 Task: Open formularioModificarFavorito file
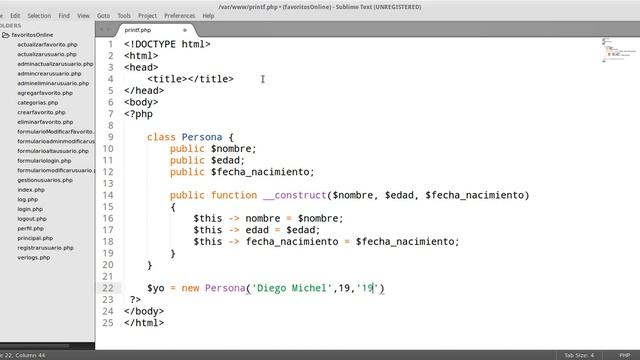56,131
